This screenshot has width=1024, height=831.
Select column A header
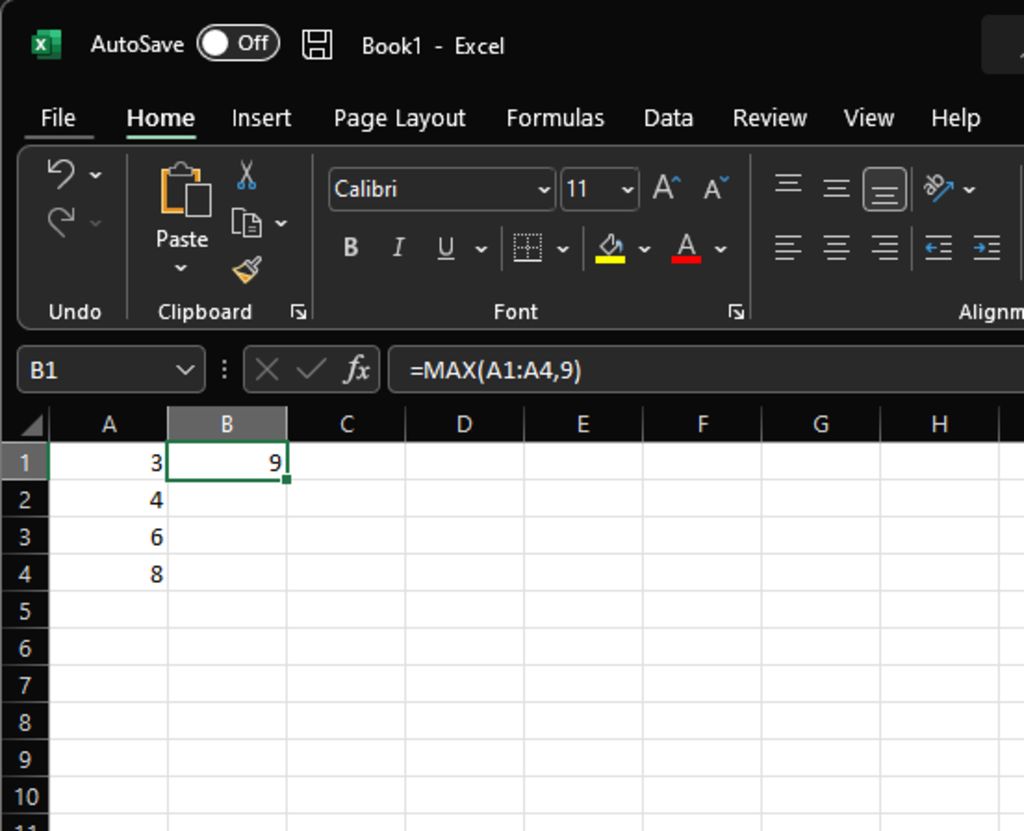pyautogui.click(x=108, y=425)
